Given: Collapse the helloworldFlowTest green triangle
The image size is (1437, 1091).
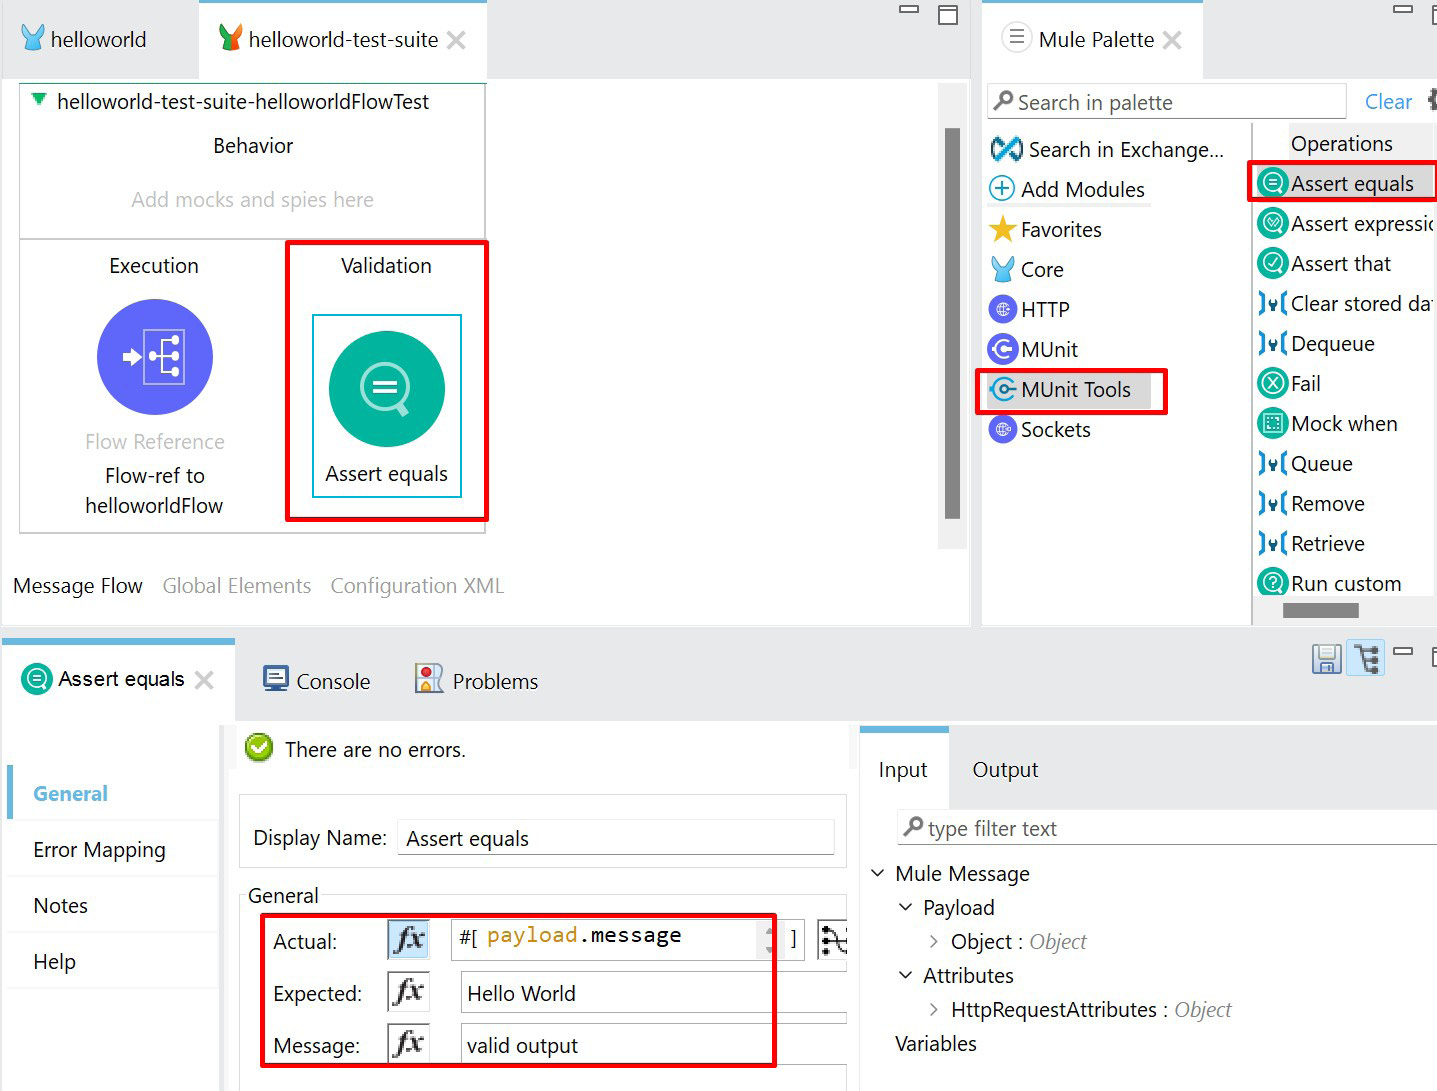Looking at the screenshot, I should tap(39, 100).
